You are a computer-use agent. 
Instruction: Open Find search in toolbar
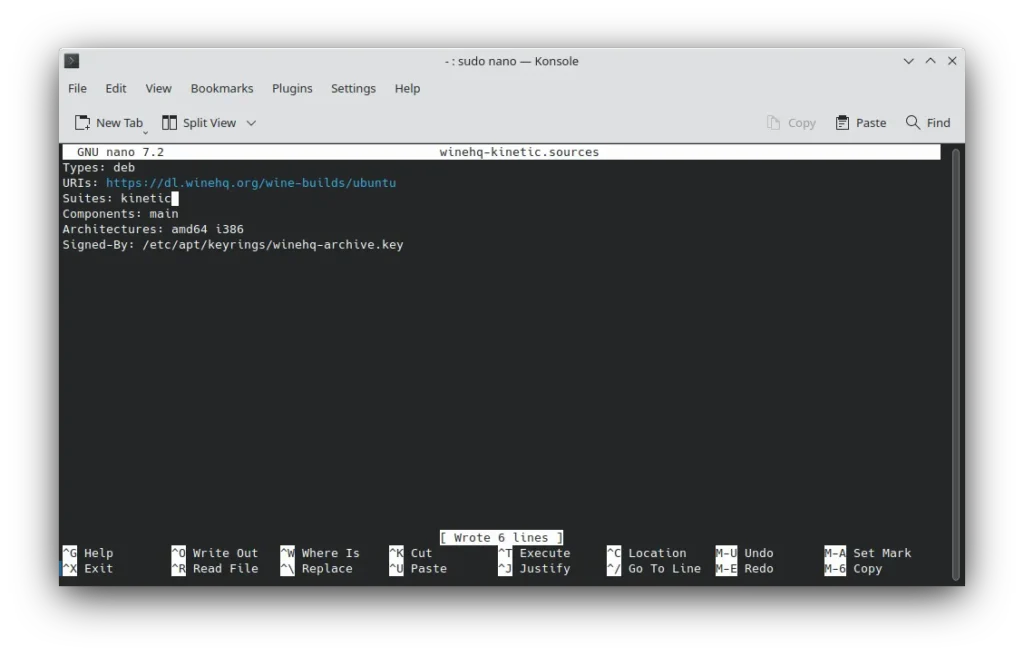[927, 123]
